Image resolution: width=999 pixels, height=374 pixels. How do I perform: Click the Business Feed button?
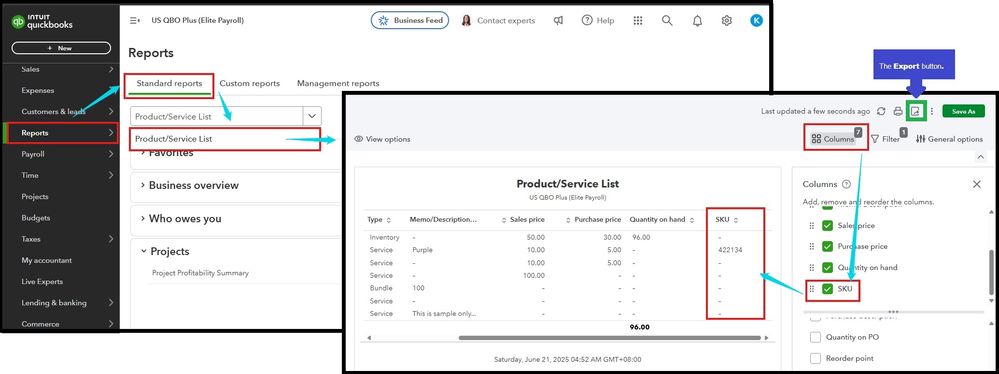click(x=410, y=20)
